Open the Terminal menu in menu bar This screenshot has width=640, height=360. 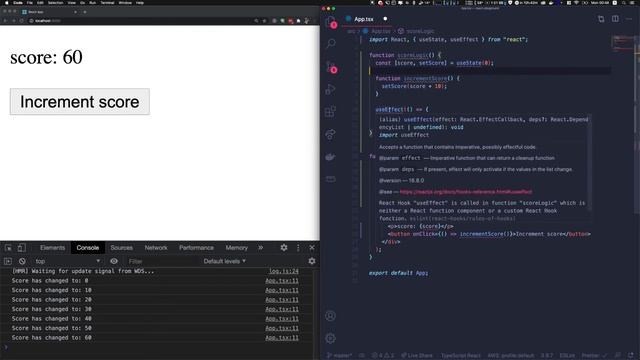pyautogui.click(x=107, y=2)
